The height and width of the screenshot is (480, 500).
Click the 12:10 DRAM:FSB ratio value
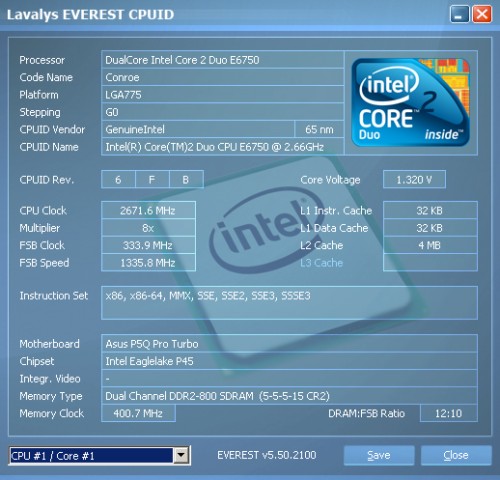click(x=449, y=413)
